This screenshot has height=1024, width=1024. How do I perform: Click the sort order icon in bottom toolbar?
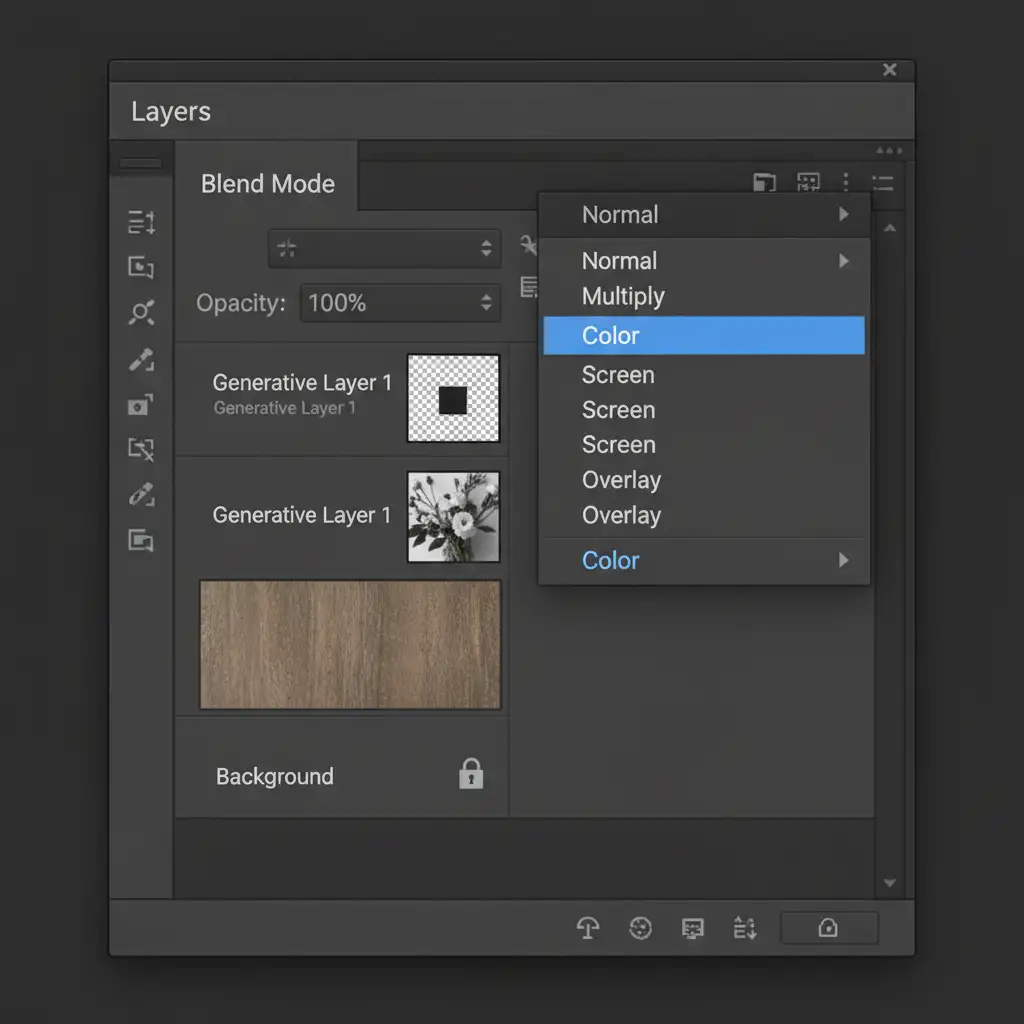[x=745, y=928]
